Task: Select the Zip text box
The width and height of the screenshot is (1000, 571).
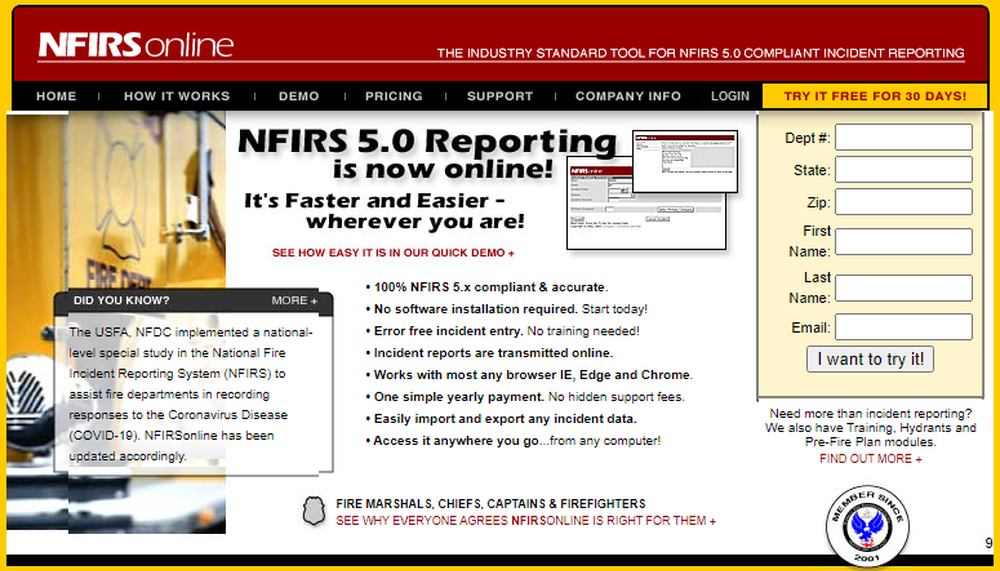Action: click(x=904, y=202)
